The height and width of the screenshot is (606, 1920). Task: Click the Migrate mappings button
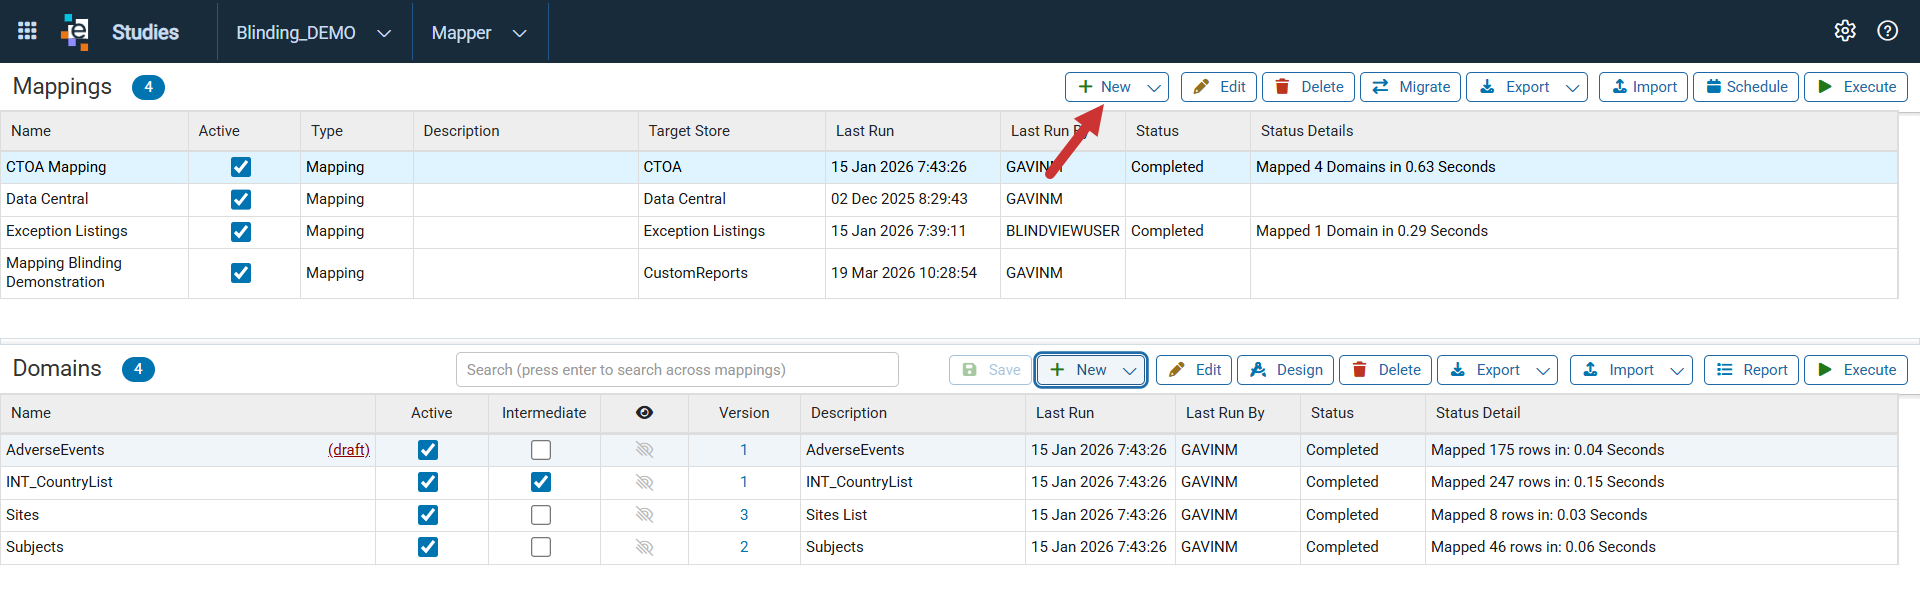(1411, 87)
